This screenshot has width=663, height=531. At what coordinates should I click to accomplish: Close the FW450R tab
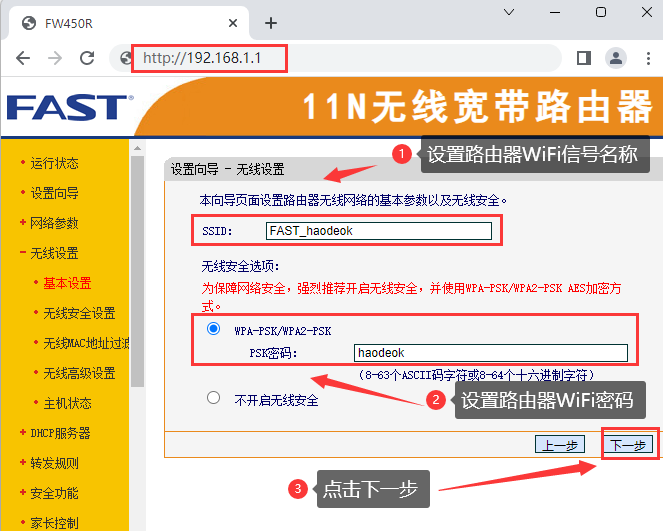pyautogui.click(x=233, y=23)
